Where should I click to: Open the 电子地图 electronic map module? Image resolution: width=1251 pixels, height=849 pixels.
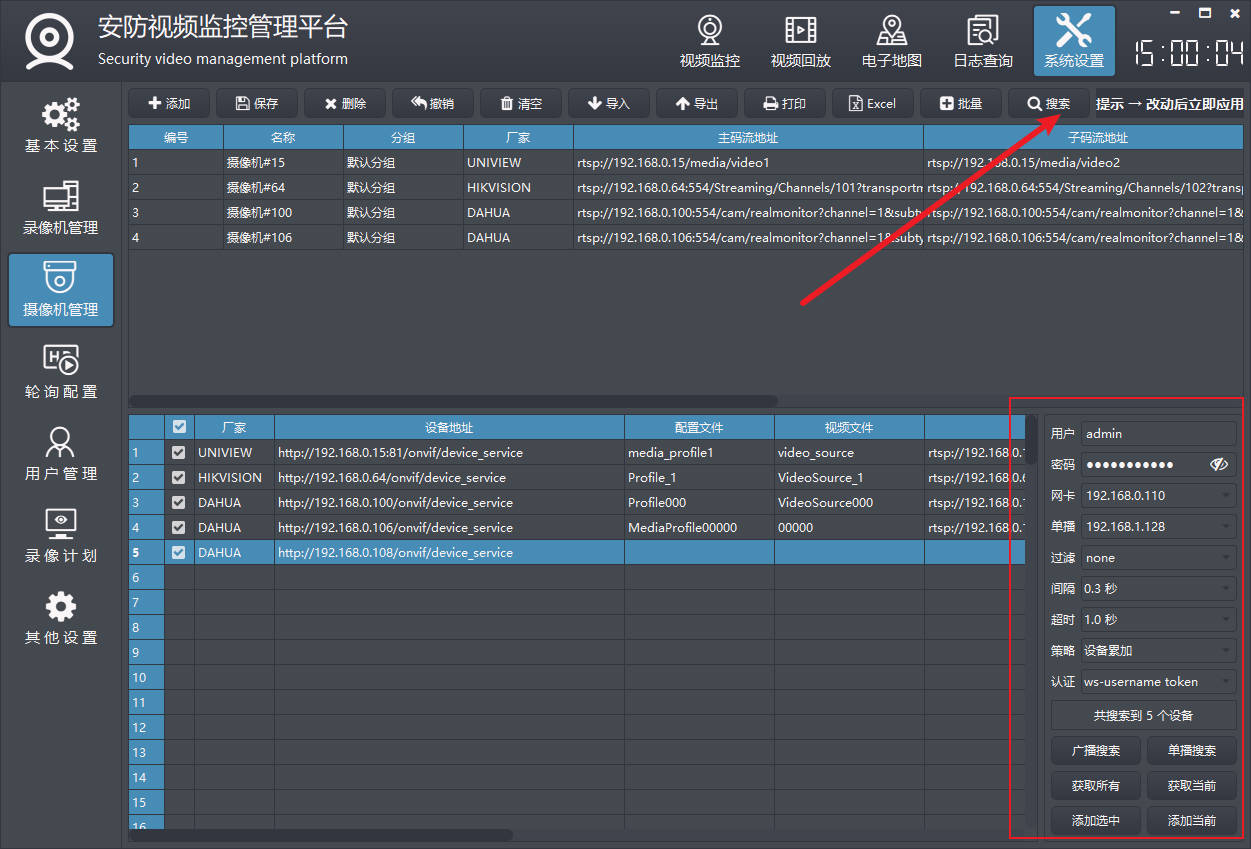tap(891, 42)
